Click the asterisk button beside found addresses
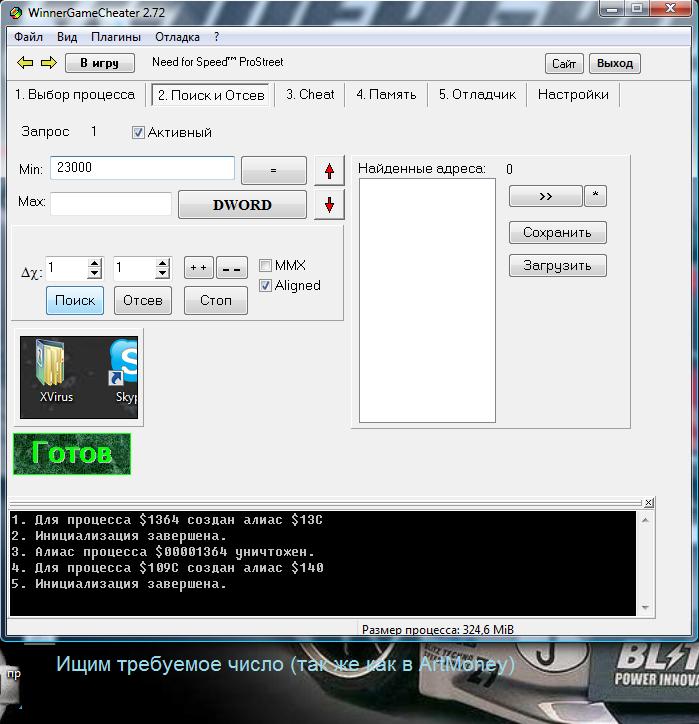 pyautogui.click(x=595, y=196)
